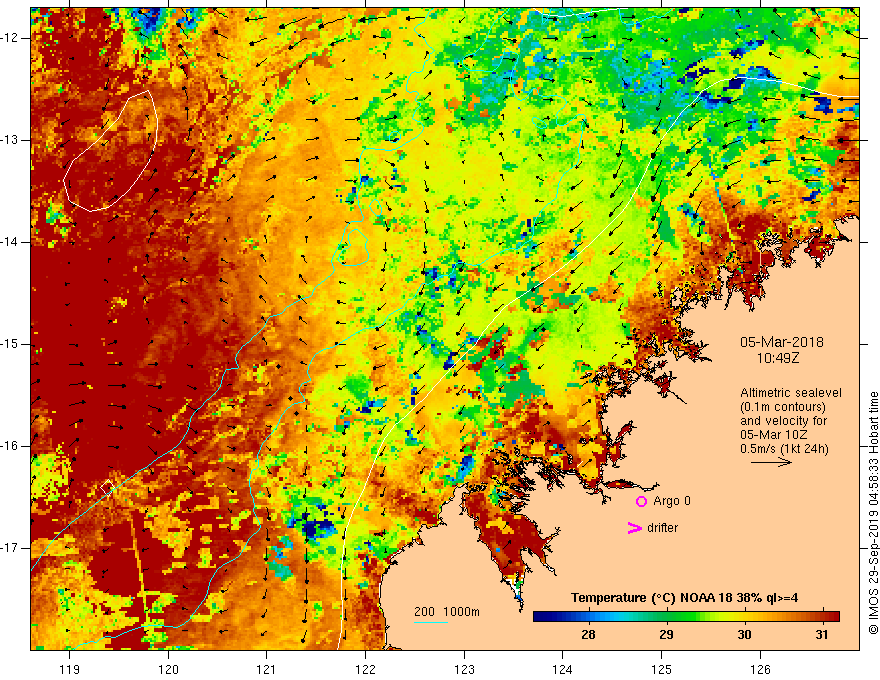Click latitude axis label -17
The width and height of the screenshot is (880, 680).
click(x=10, y=548)
